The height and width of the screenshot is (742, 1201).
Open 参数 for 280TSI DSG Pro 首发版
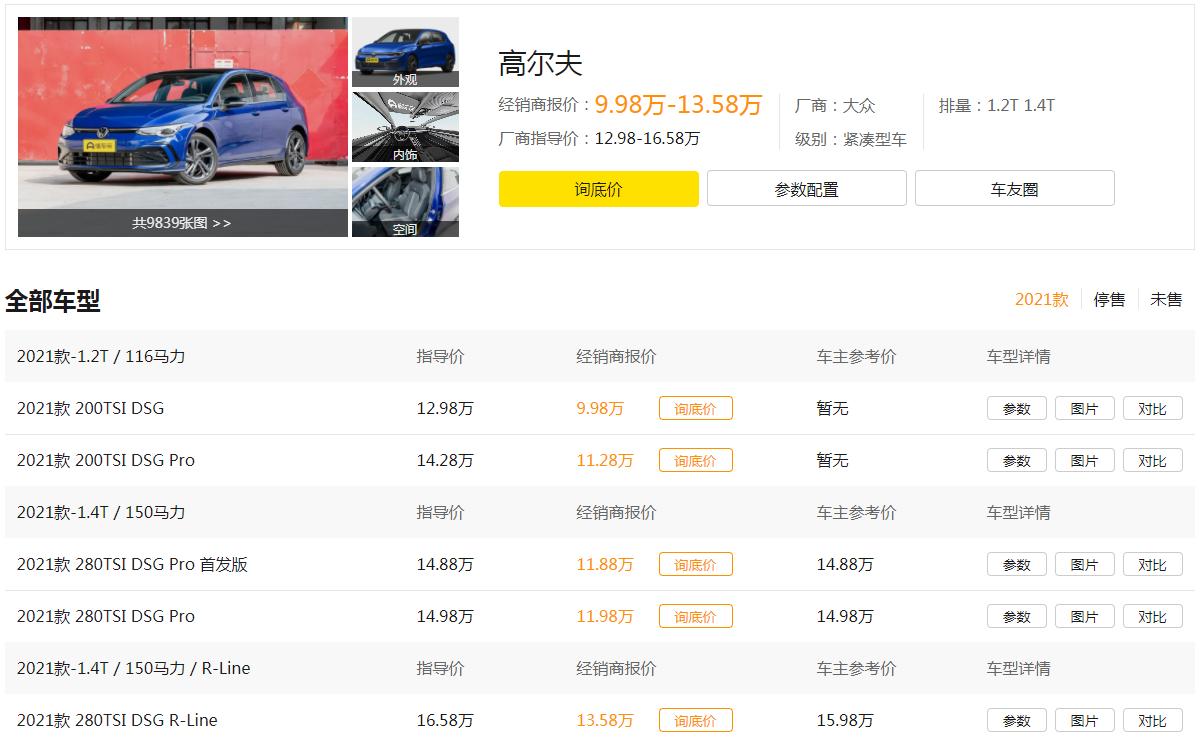[1017, 564]
